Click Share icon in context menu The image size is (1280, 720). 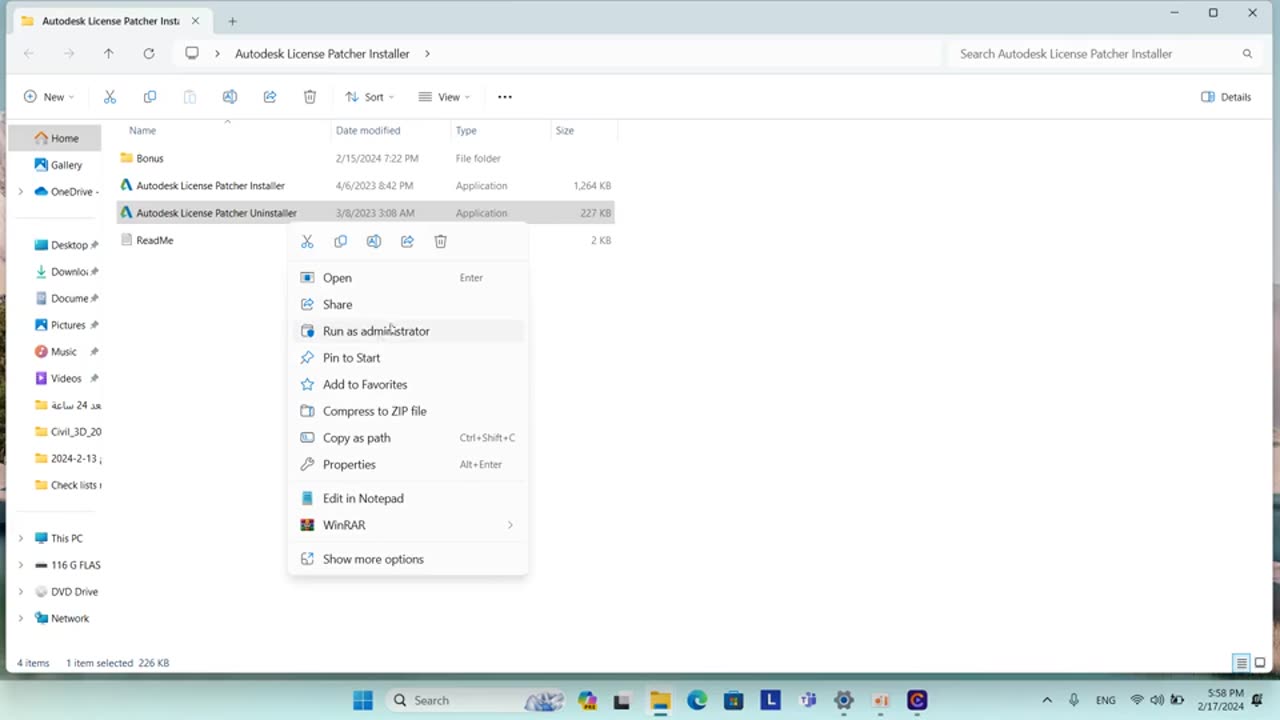tap(407, 241)
